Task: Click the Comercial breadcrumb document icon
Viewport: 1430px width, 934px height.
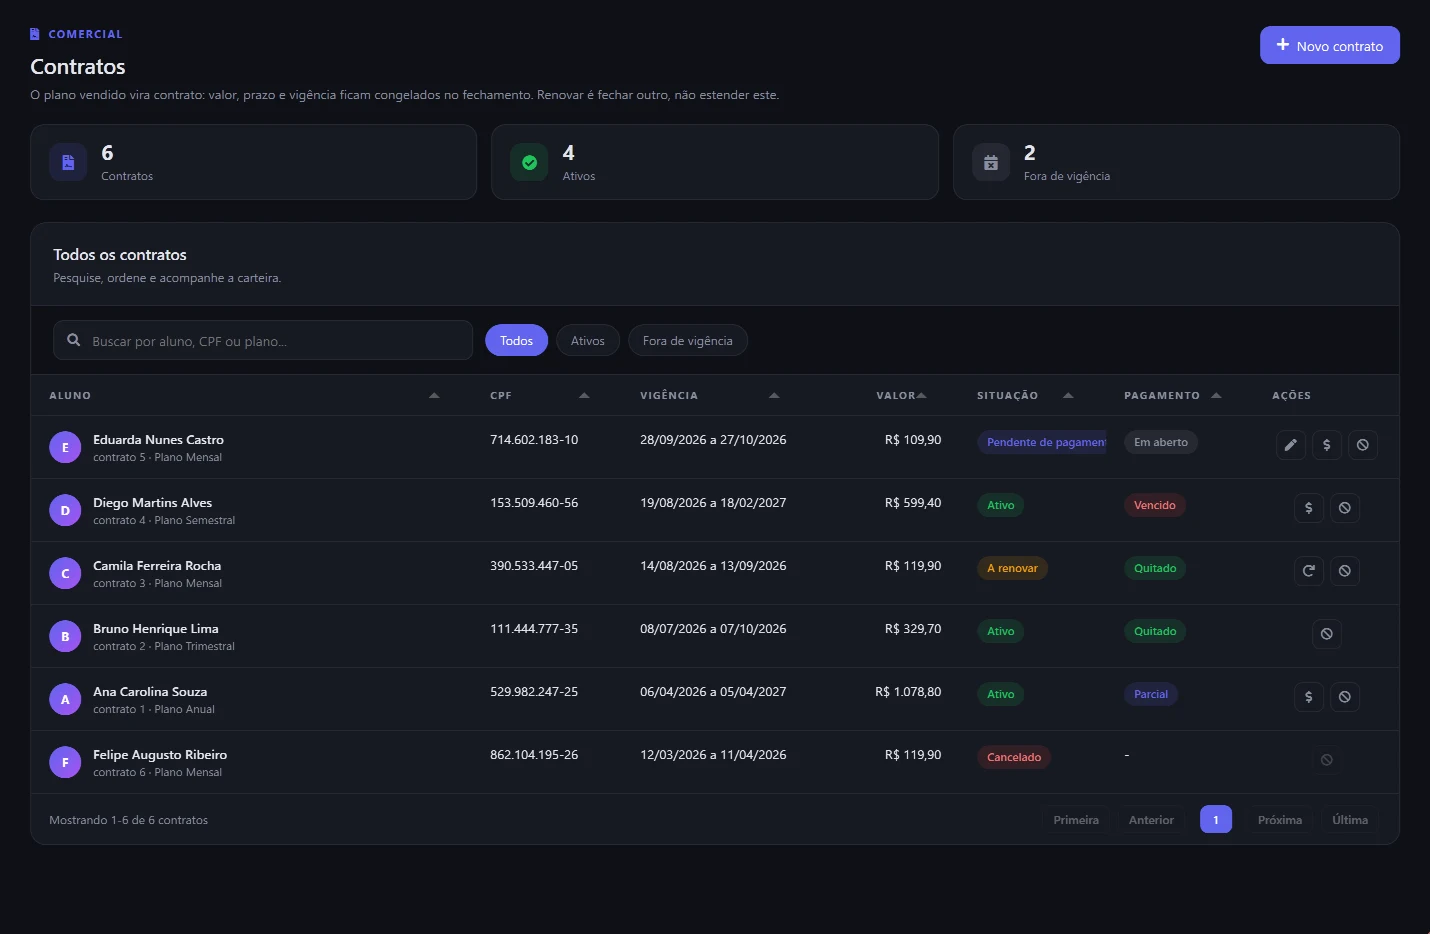Action: point(35,34)
